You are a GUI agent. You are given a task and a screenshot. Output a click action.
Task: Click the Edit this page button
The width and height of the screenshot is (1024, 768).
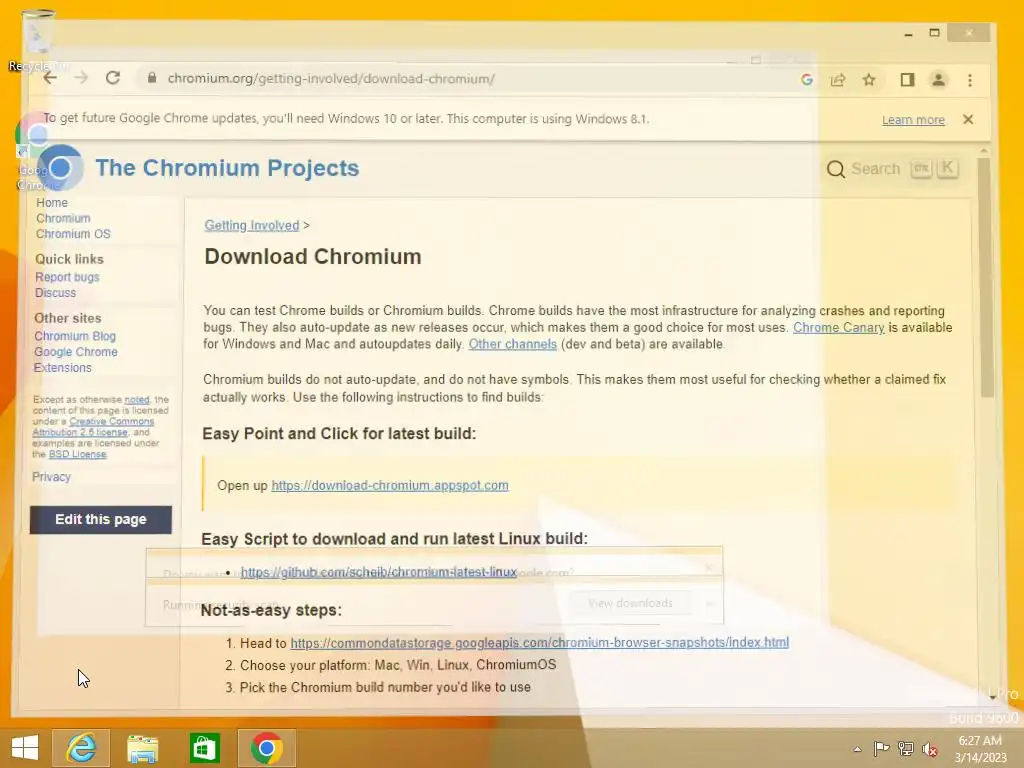click(101, 520)
